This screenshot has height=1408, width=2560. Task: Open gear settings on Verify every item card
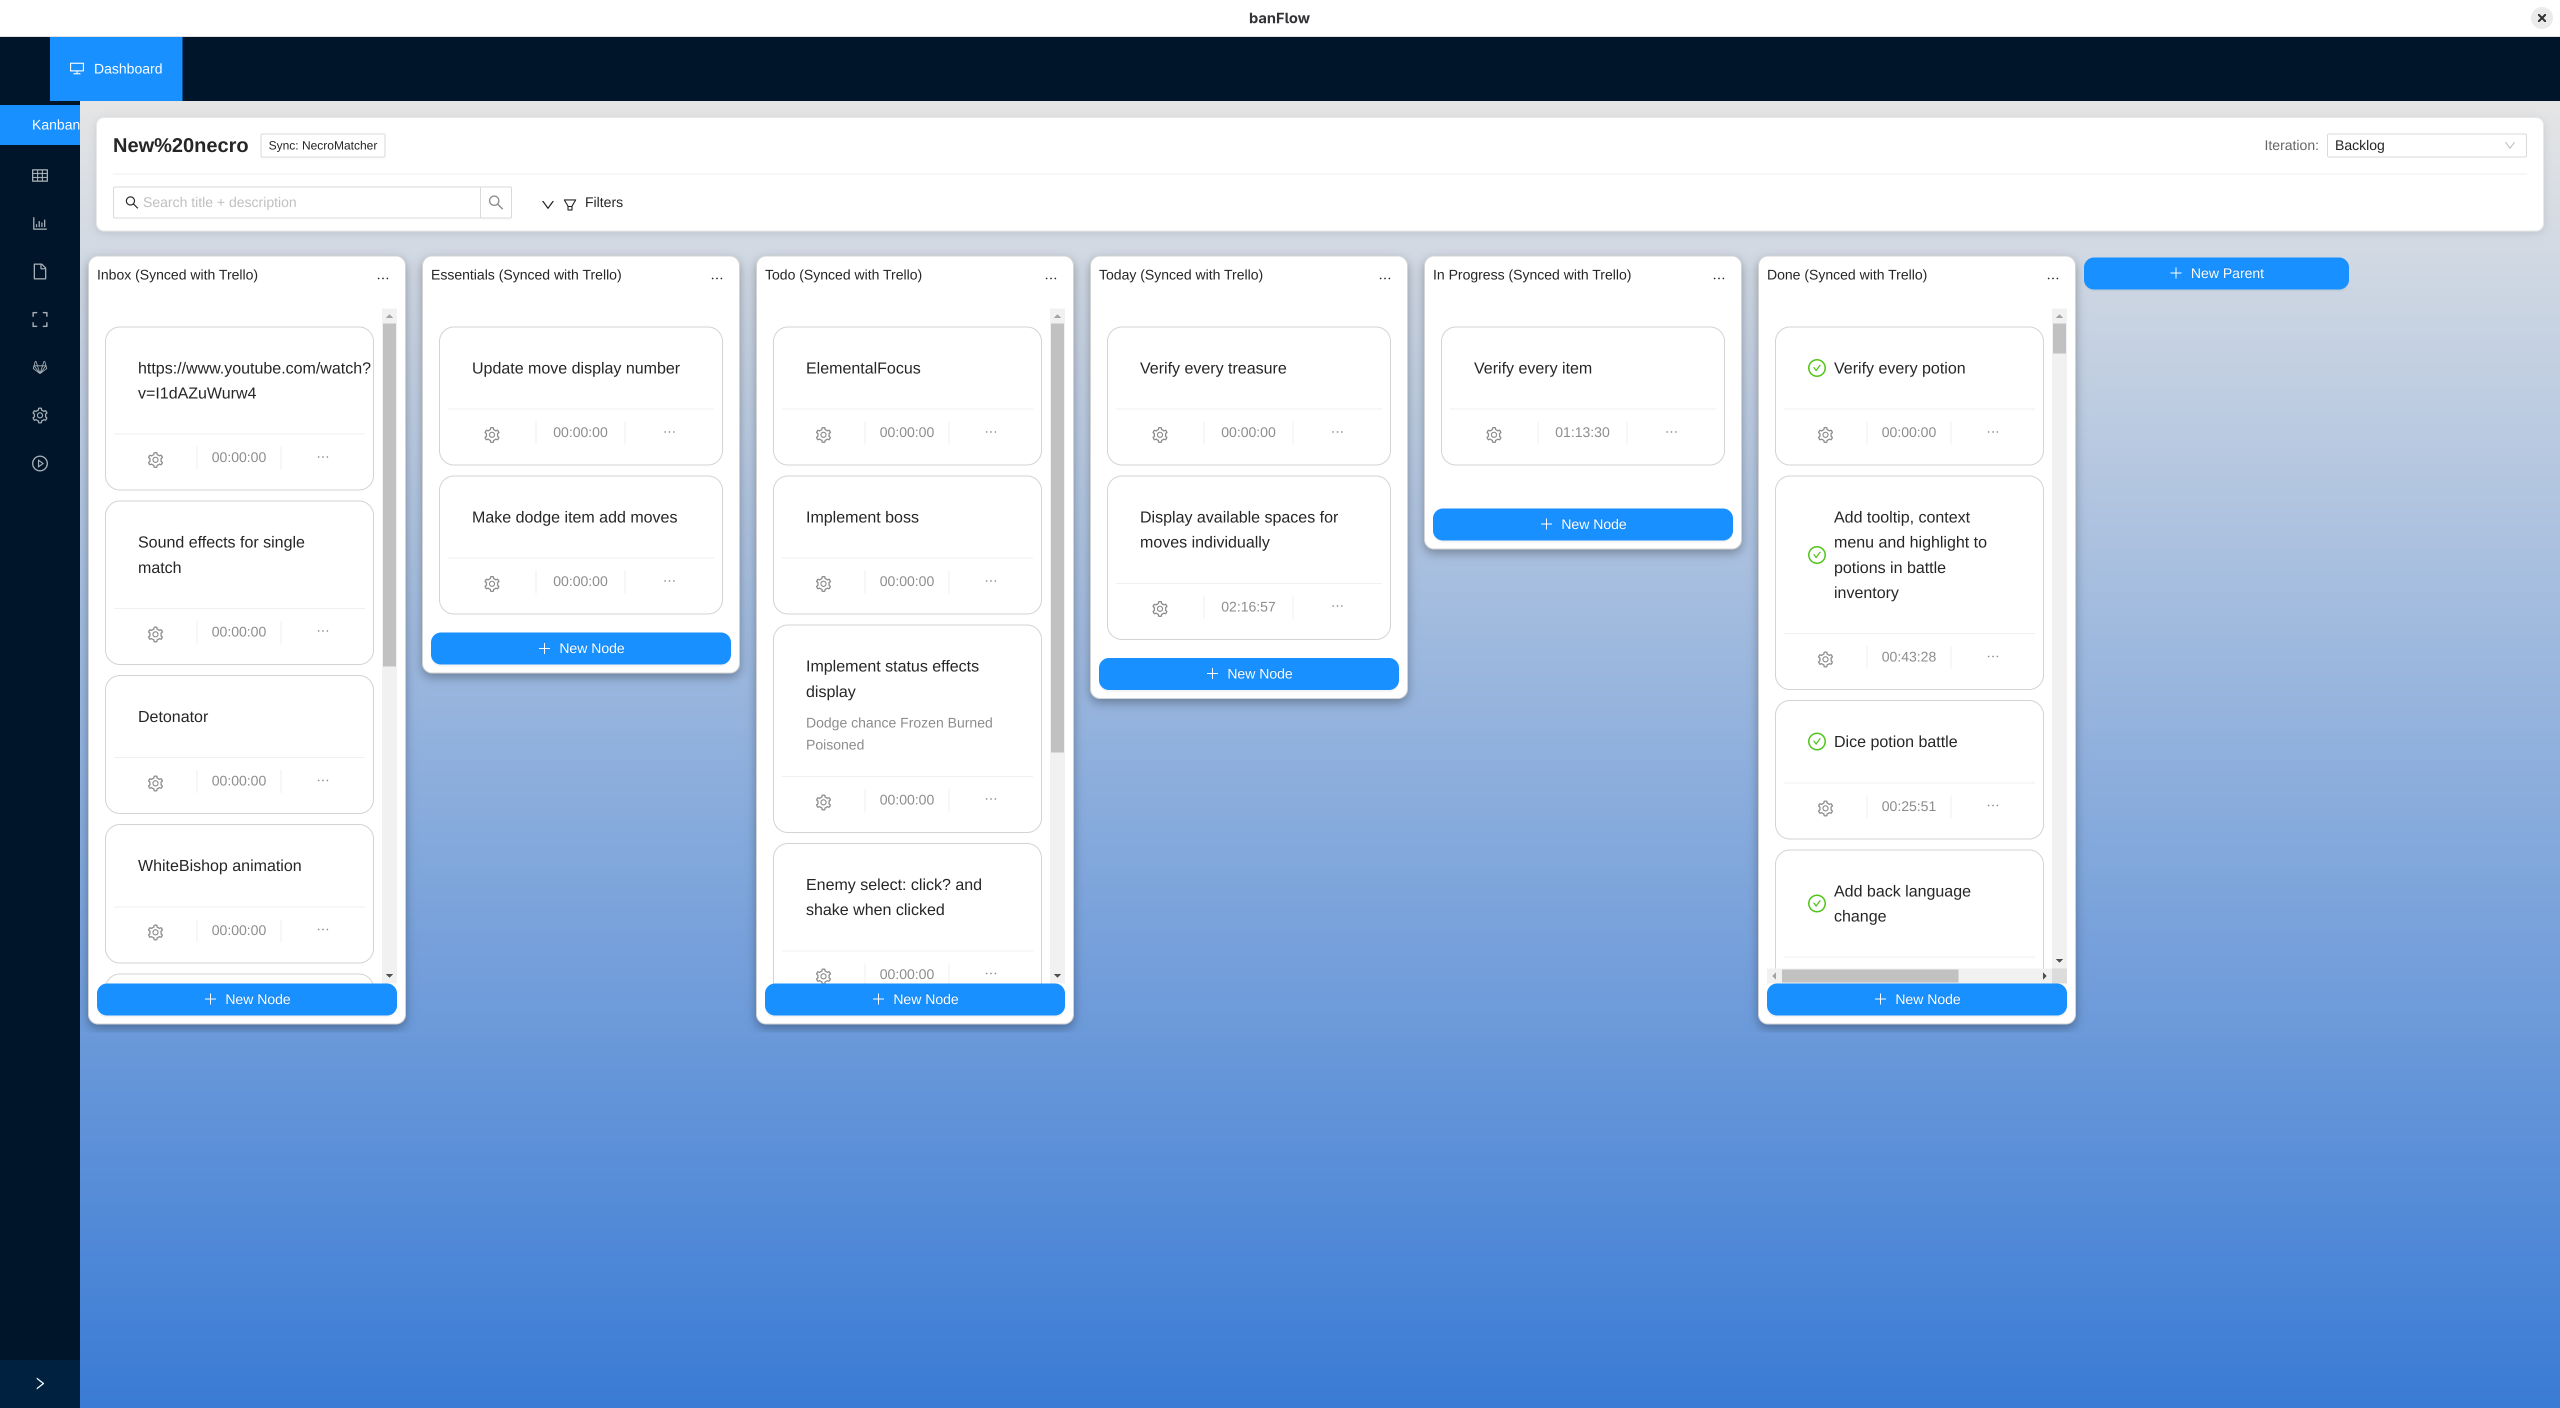tap(1494, 435)
